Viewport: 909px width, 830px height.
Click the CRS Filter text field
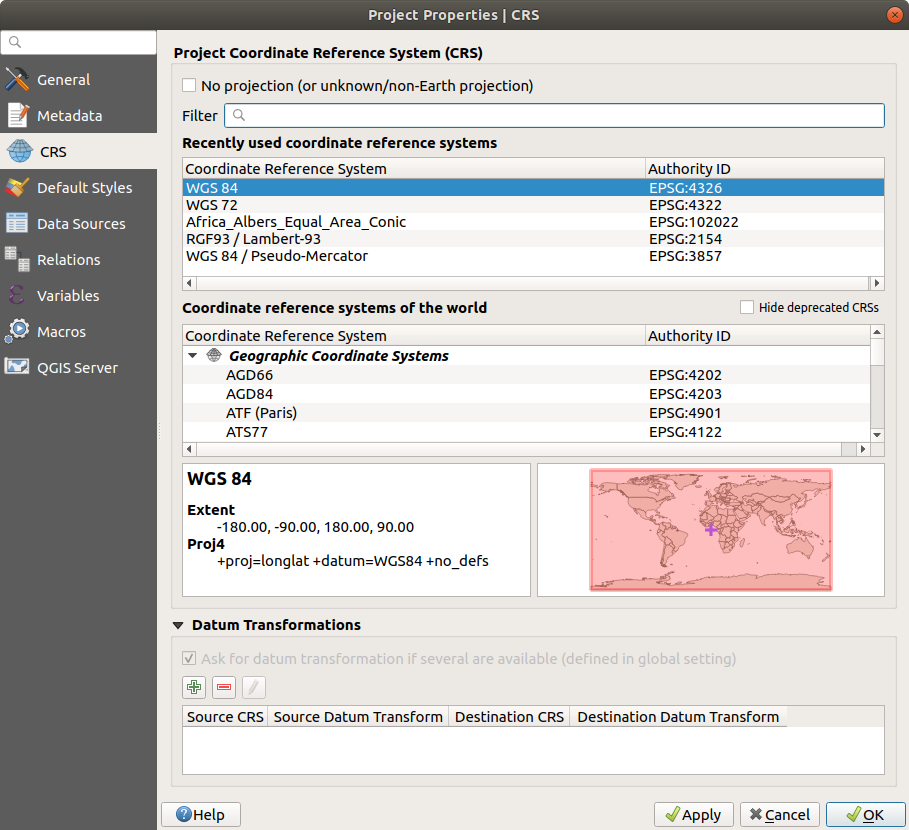[554, 116]
